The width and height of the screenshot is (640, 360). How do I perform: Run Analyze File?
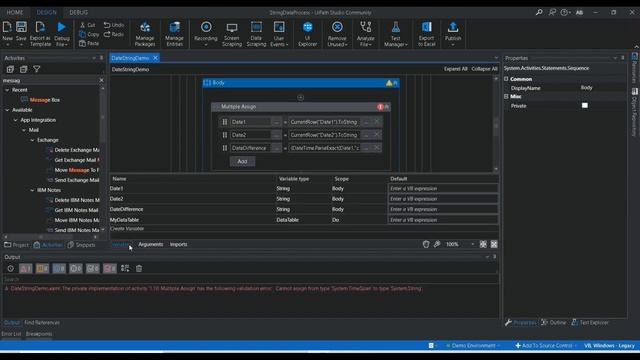click(x=365, y=33)
